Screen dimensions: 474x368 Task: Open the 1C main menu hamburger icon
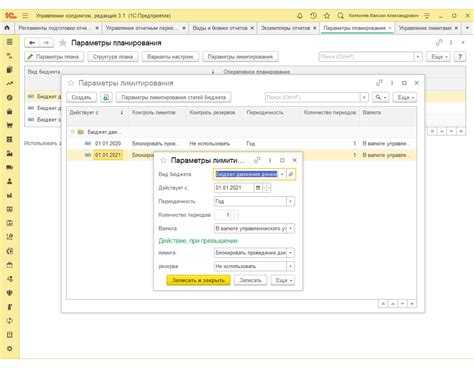click(25, 16)
